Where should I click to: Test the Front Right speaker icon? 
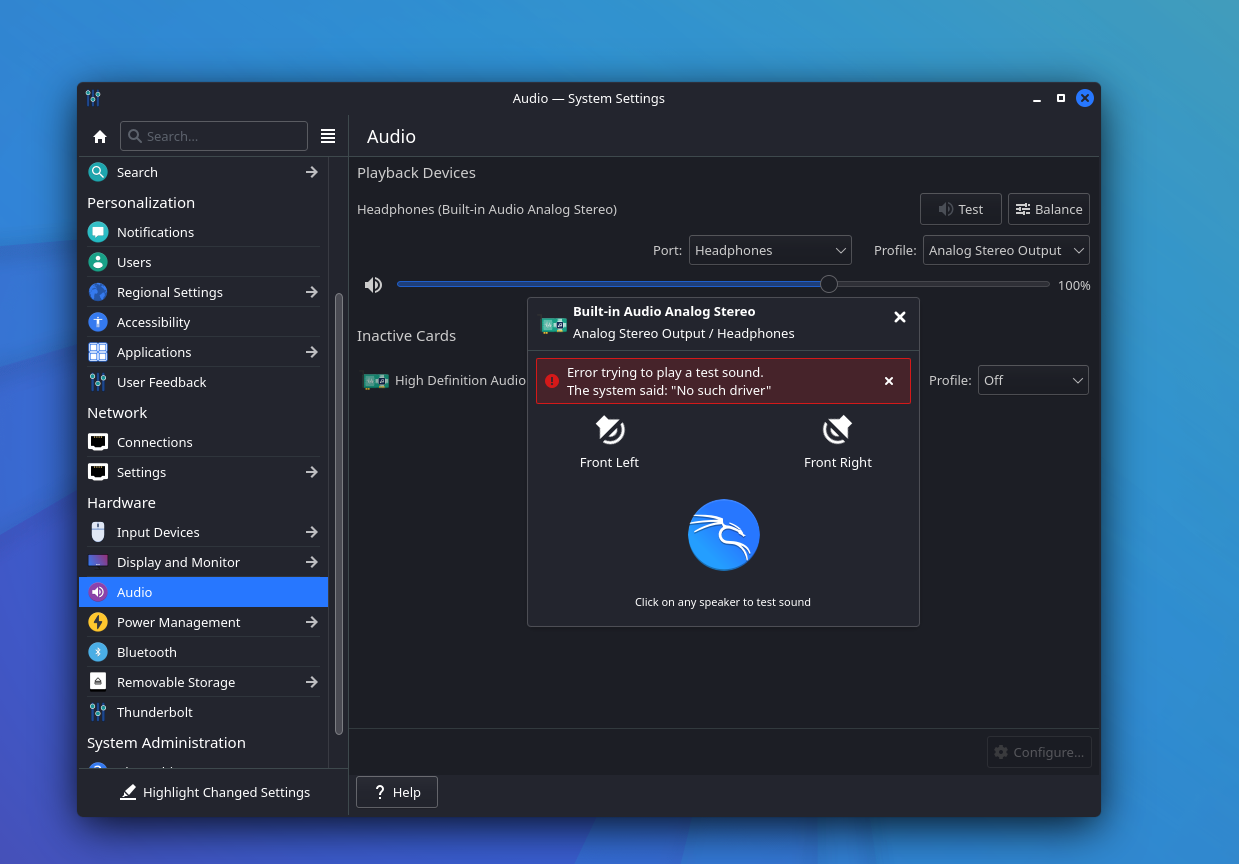[x=837, y=430]
